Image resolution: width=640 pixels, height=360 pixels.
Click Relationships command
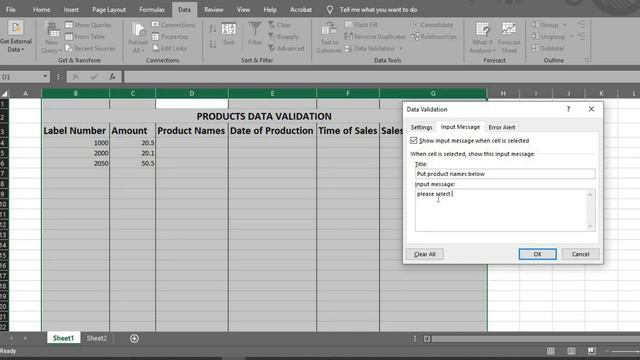pos(433,37)
